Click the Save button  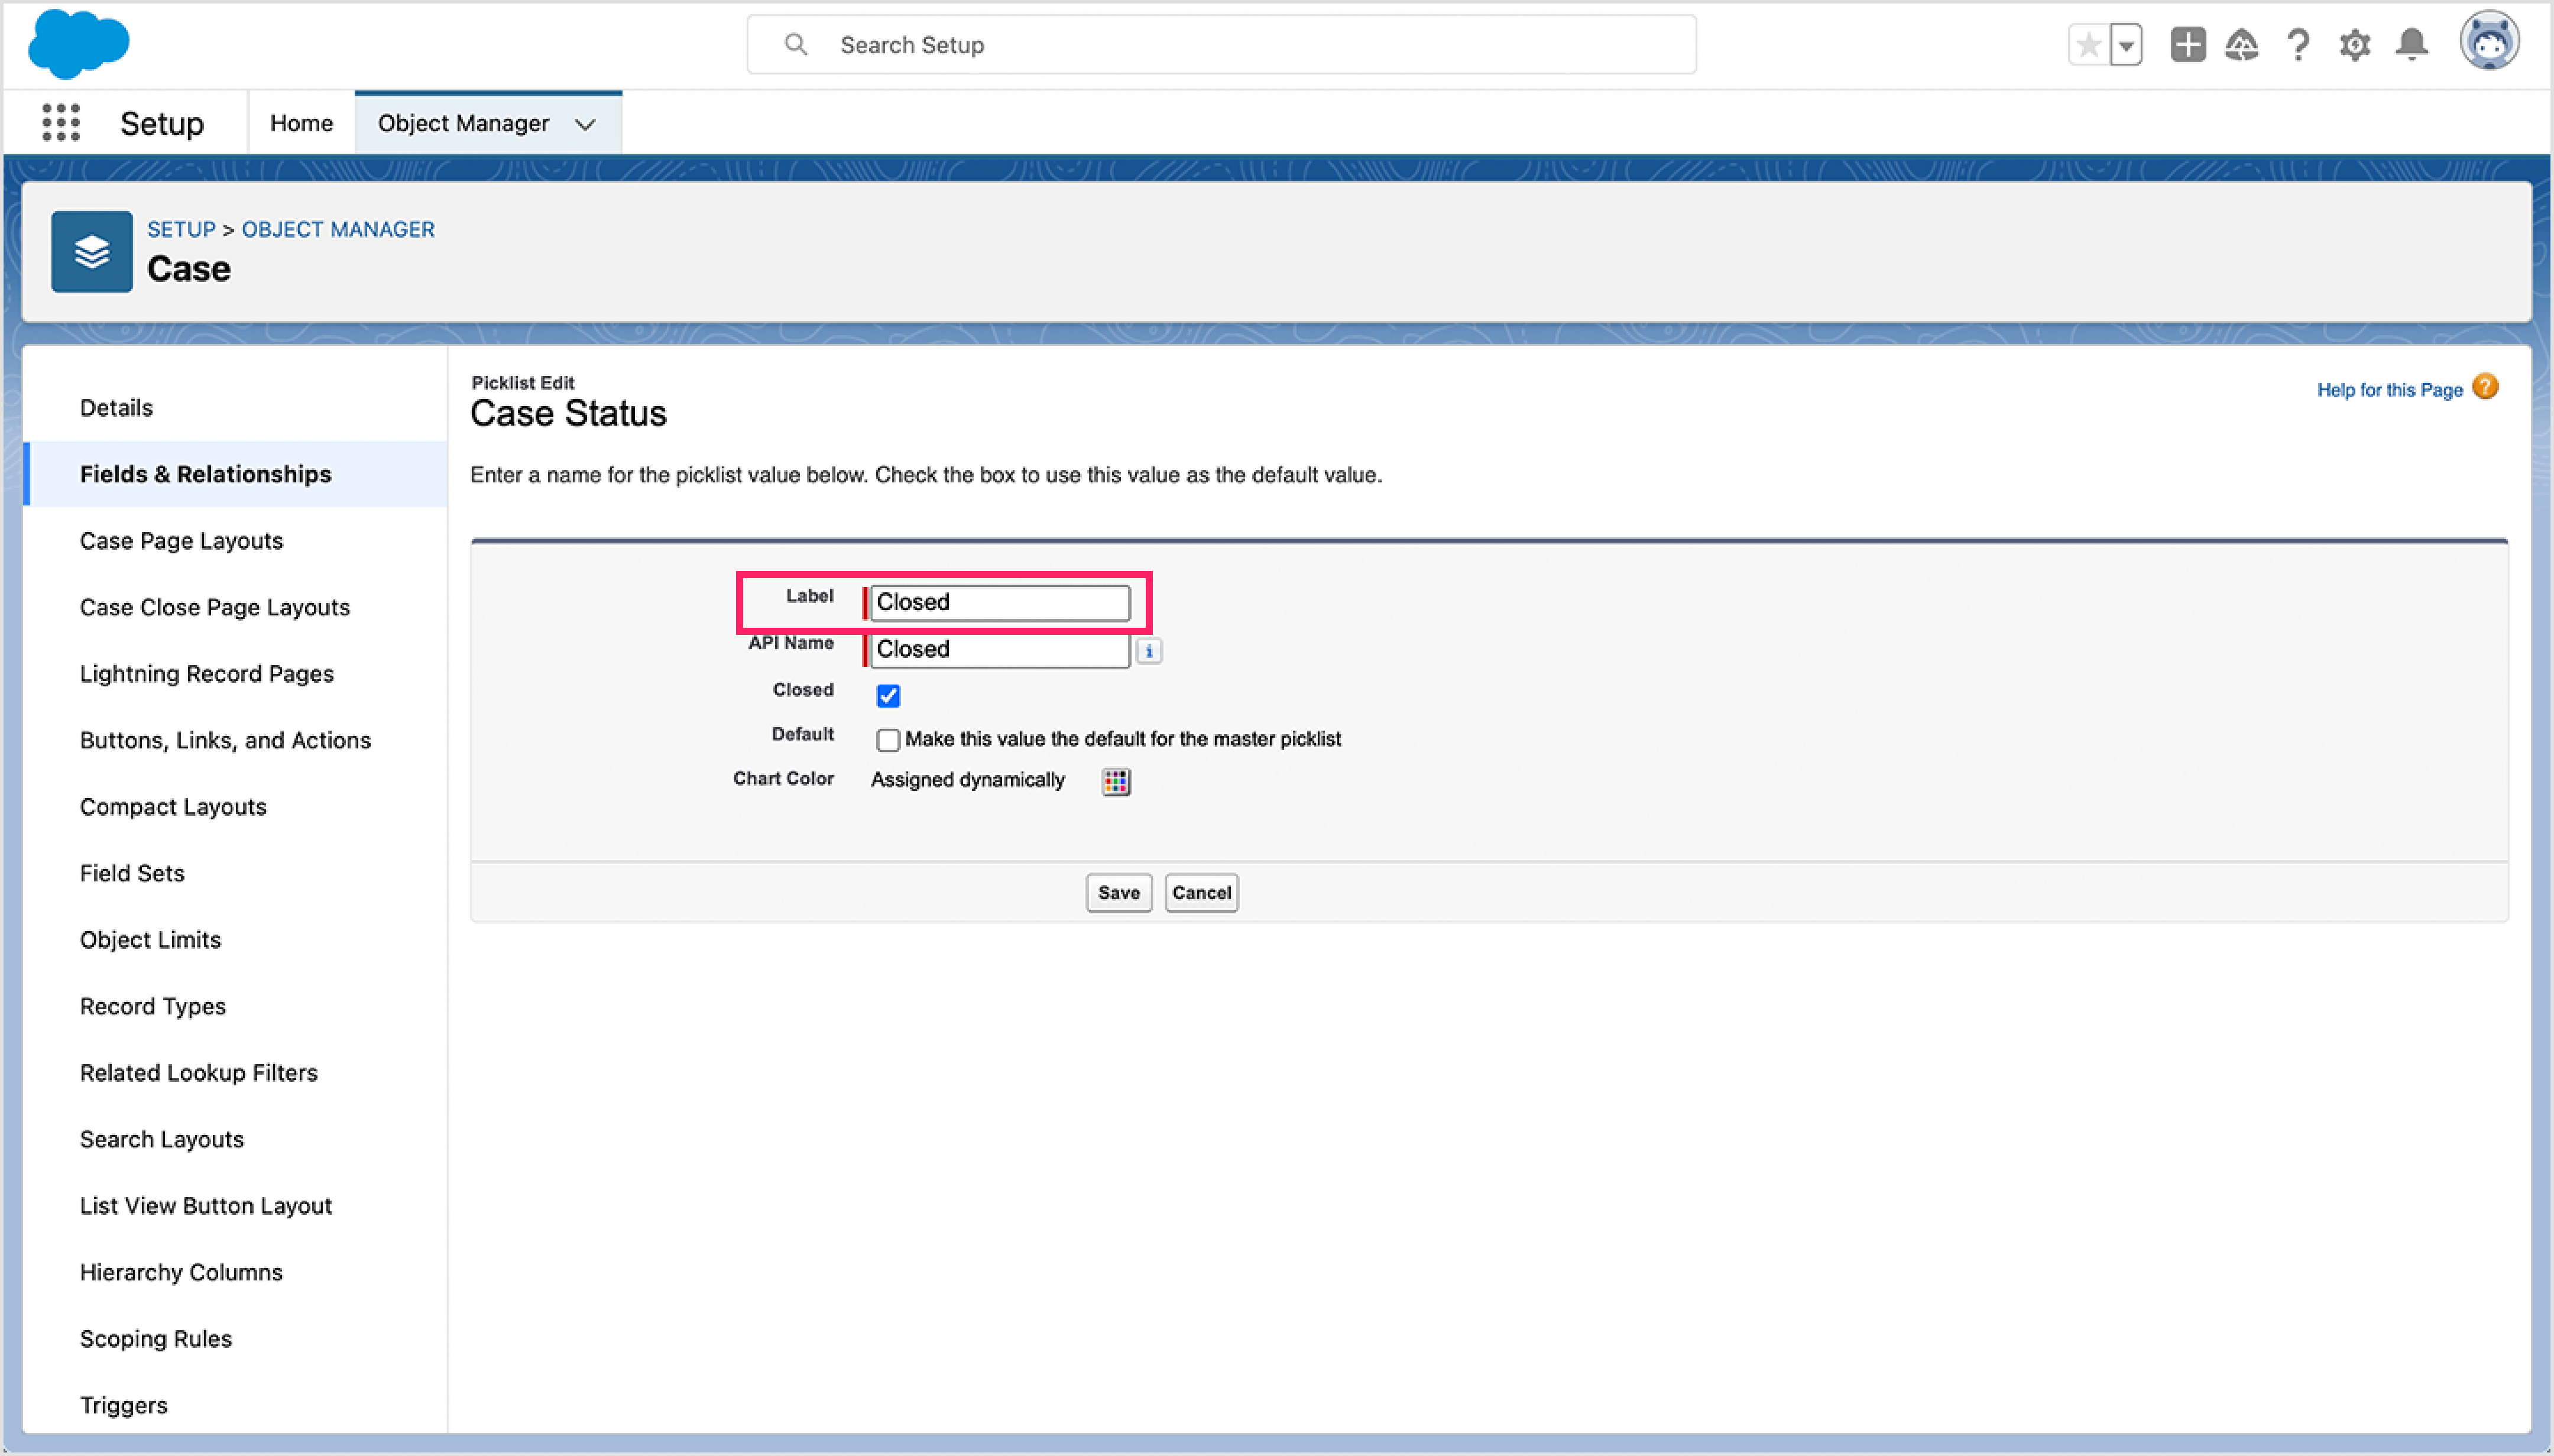(1118, 892)
